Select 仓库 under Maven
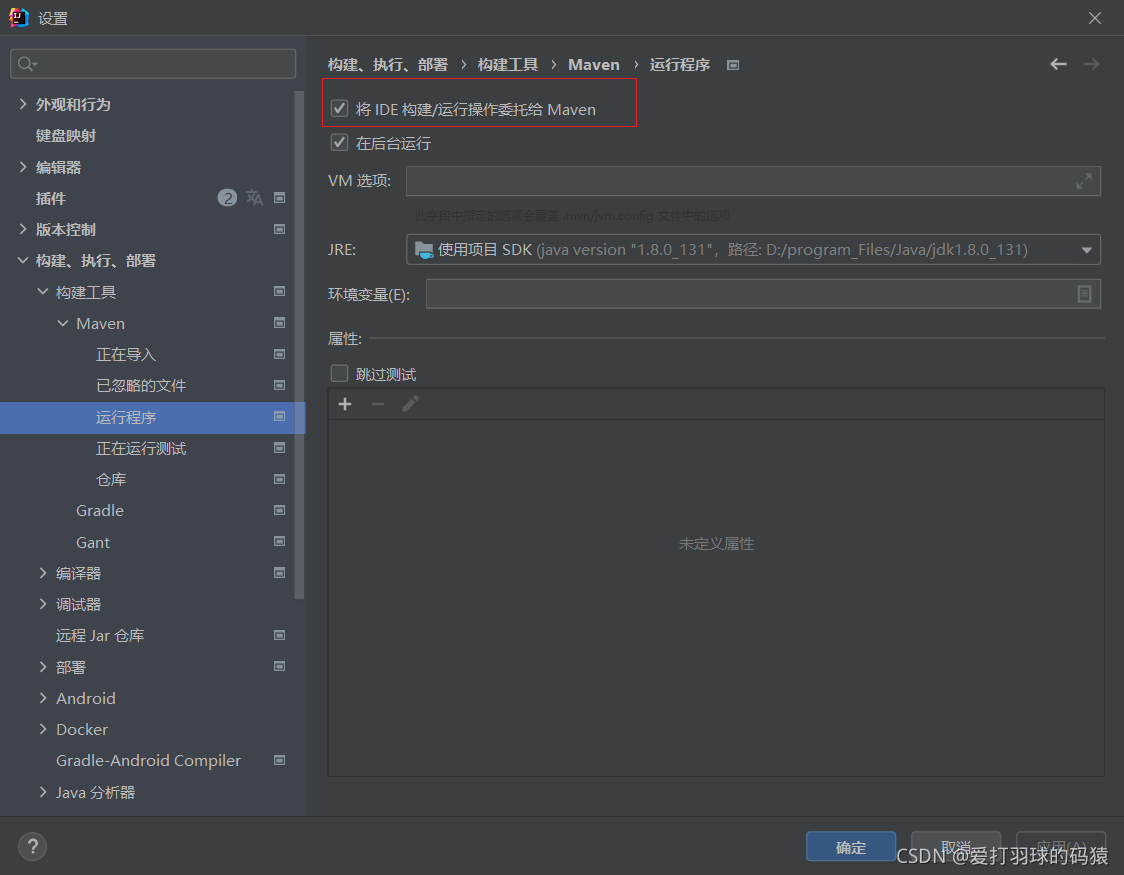The width and height of the screenshot is (1124, 875). click(x=111, y=479)
